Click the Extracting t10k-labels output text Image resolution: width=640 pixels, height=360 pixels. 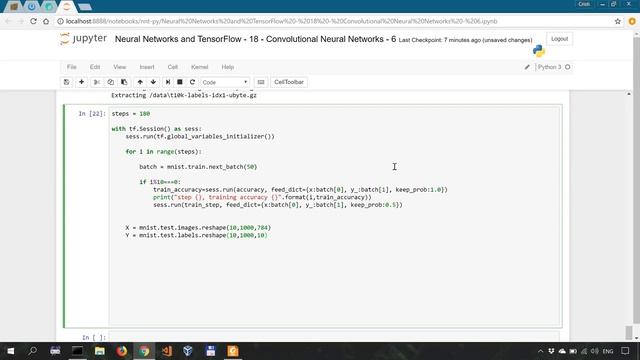(184, 95)
